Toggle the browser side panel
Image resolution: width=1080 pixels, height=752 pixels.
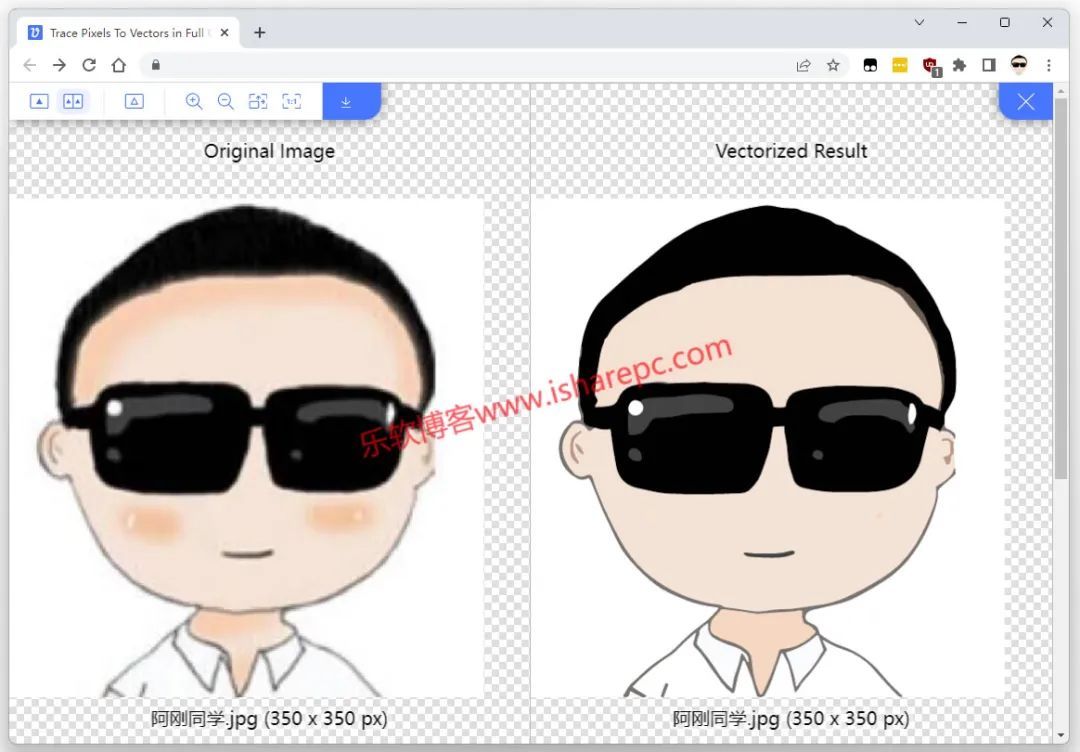coord(989,65)
